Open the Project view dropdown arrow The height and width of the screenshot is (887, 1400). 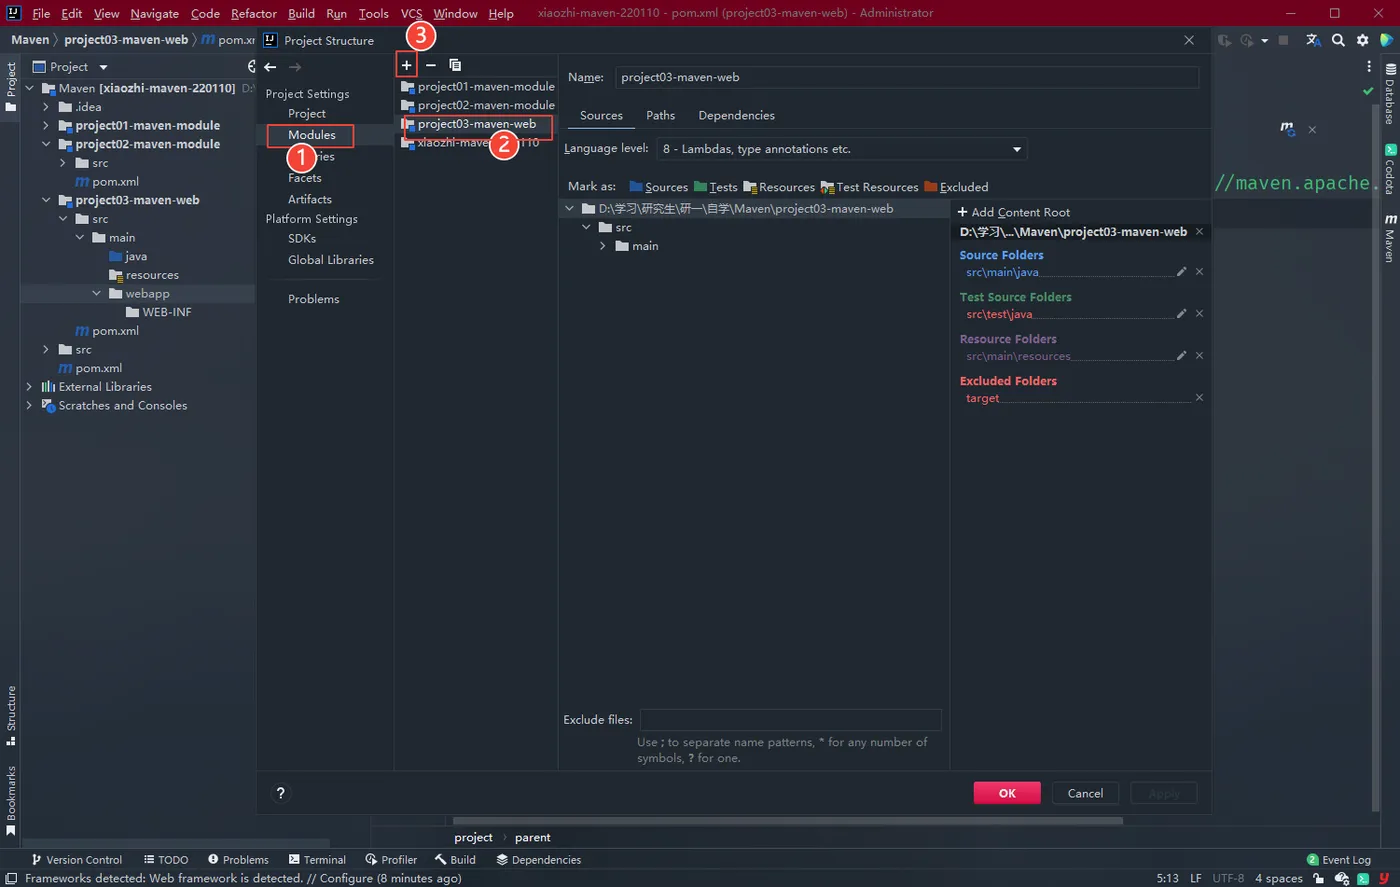coord(103,67)
